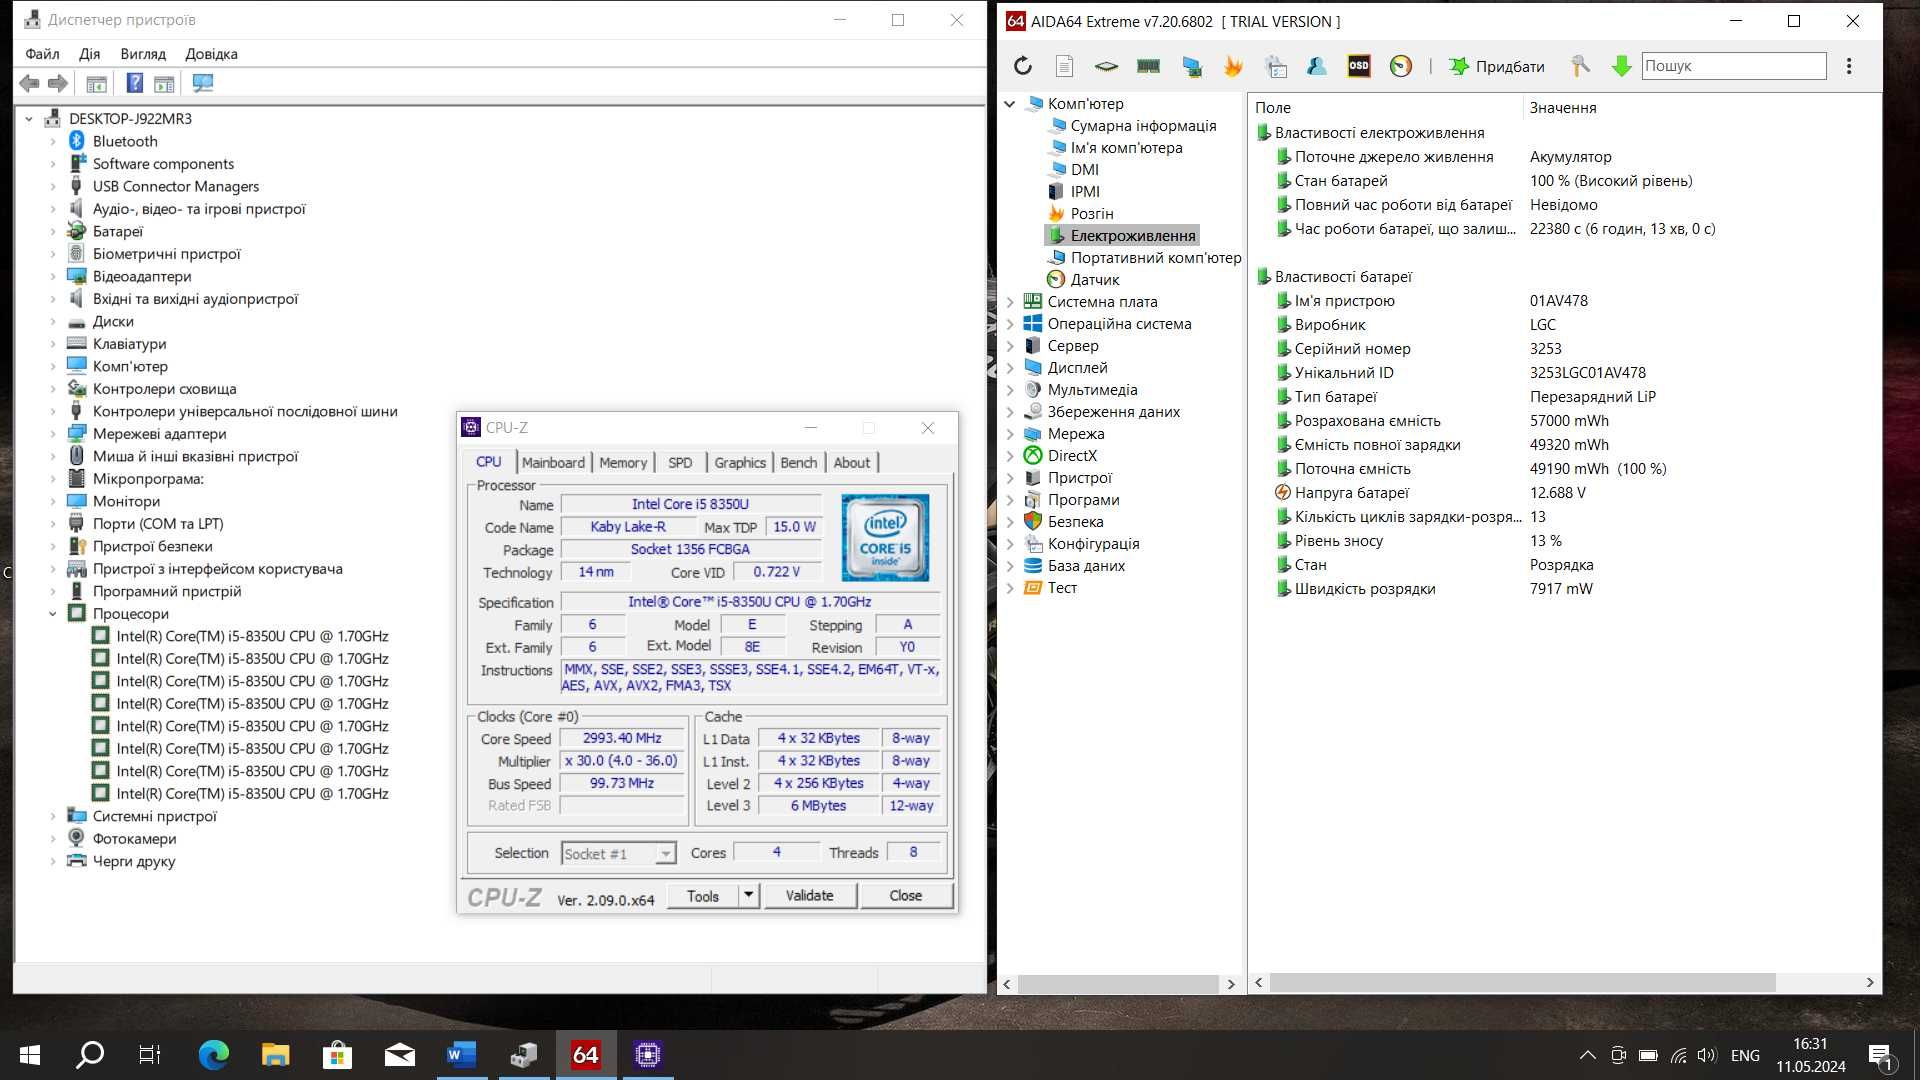
Task: Click the CPU-Z icon in the taskbar
Action: coord(647,1054)
